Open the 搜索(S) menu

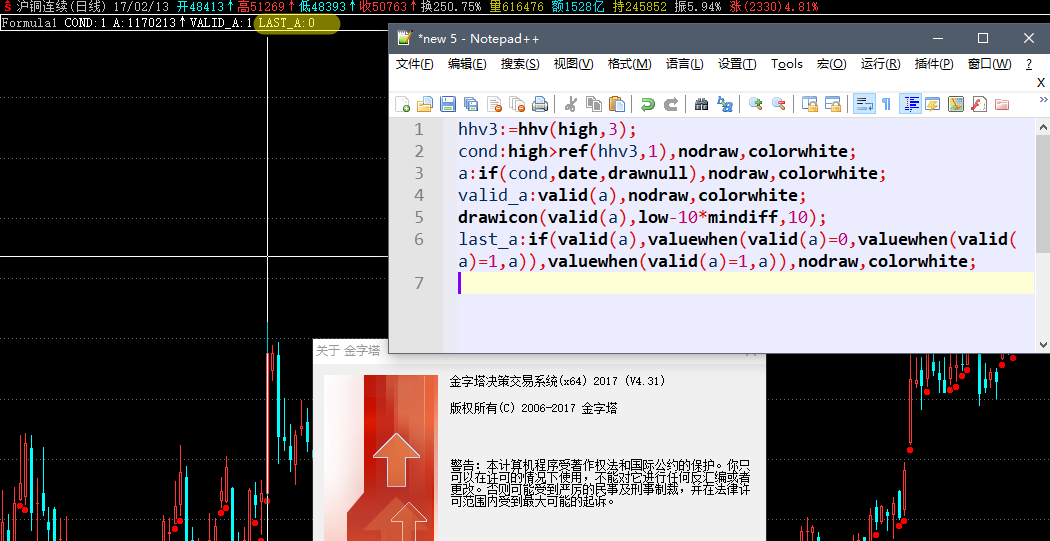[x=520, y=64]
